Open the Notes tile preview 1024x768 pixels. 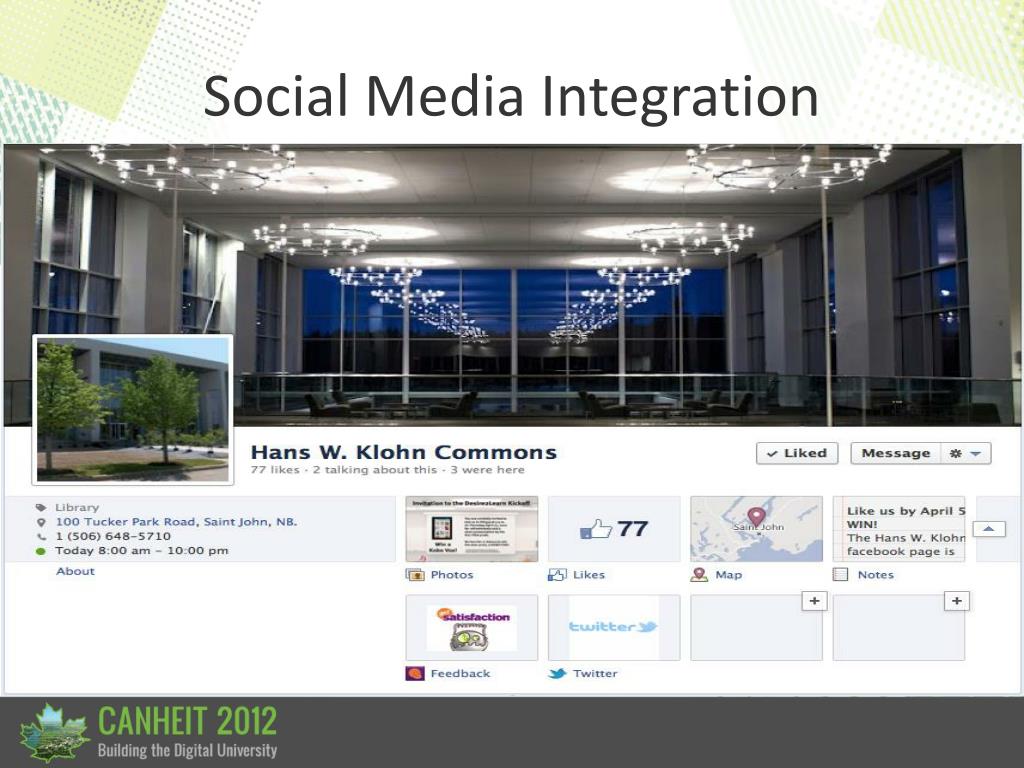(x=899, y=529)
